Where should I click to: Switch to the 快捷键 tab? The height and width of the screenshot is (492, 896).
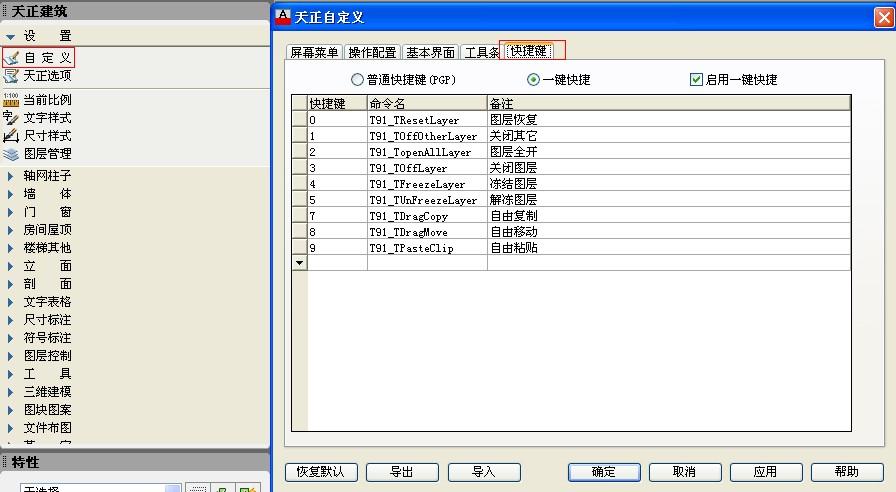pos(529,51)
